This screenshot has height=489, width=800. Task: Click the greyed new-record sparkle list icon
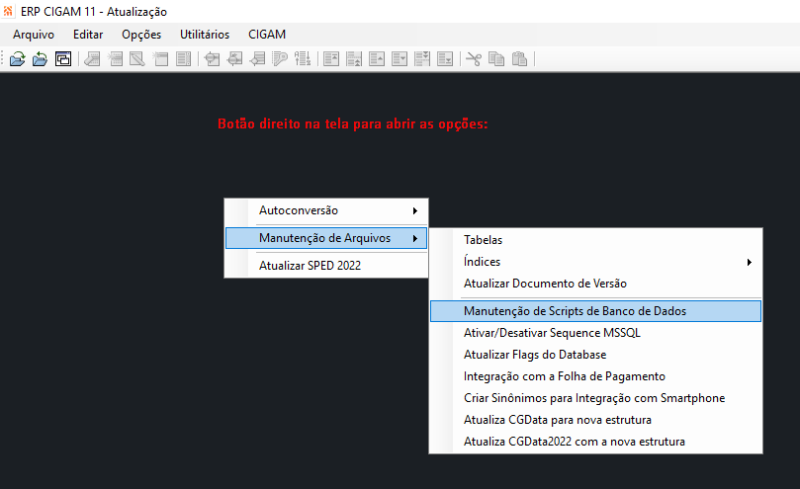[115, 59]
